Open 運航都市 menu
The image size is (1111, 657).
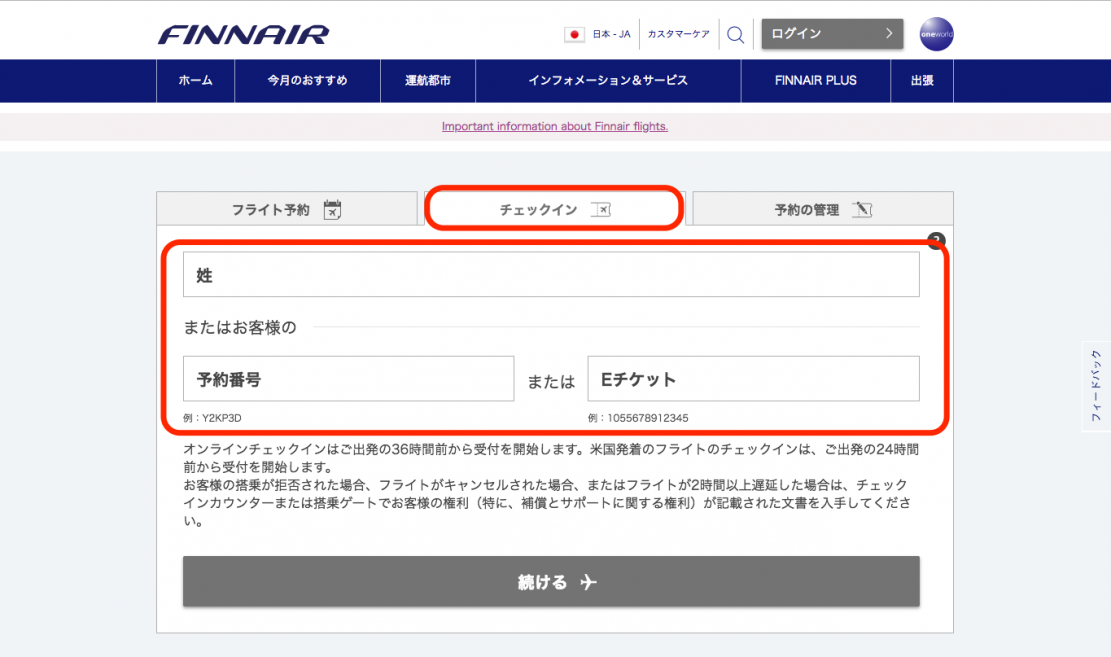[428, 81]
